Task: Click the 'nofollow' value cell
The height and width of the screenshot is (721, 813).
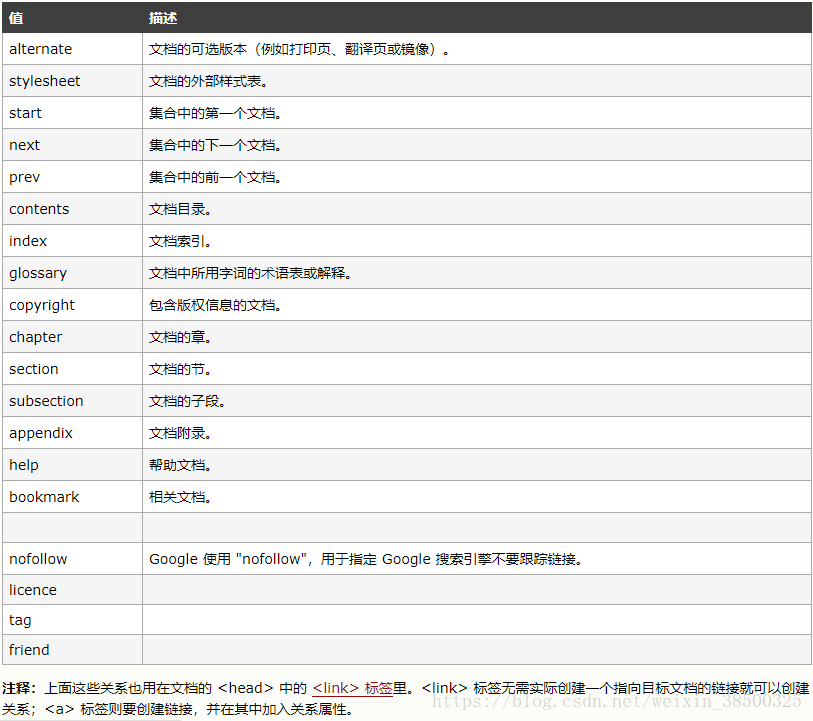Action: 73,559
